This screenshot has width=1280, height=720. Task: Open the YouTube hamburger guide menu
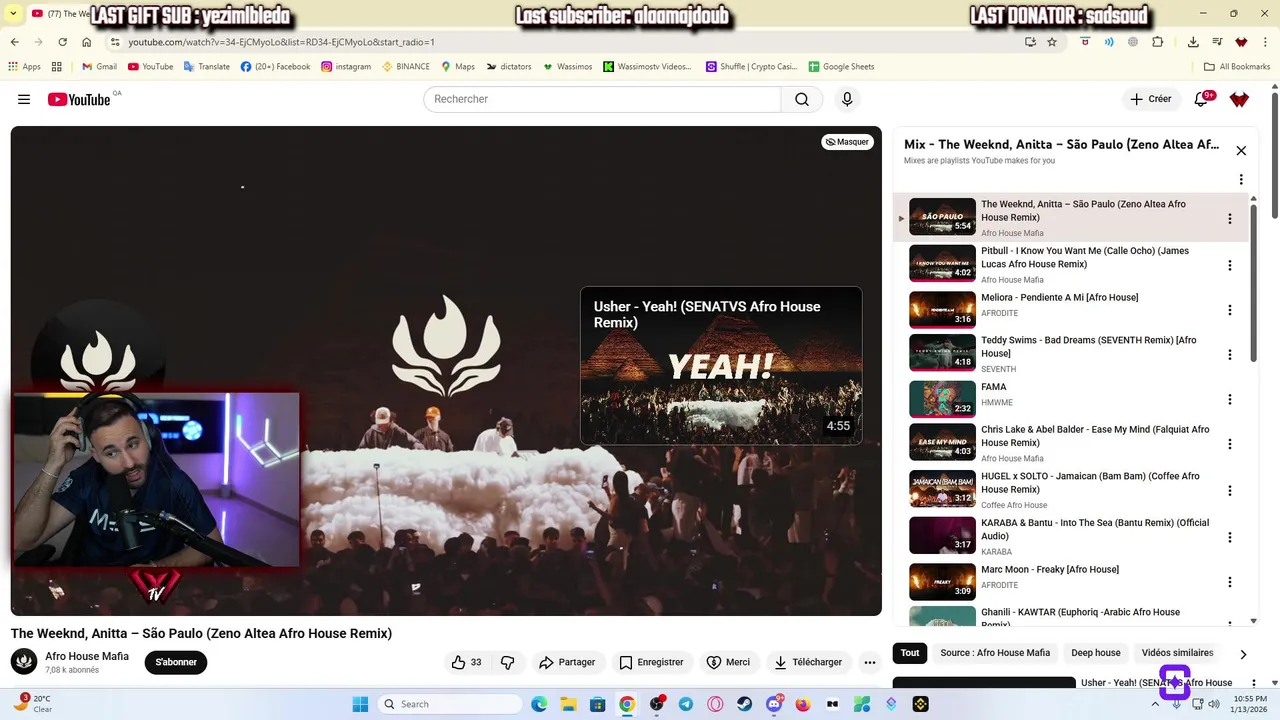[x=24, y=99]
